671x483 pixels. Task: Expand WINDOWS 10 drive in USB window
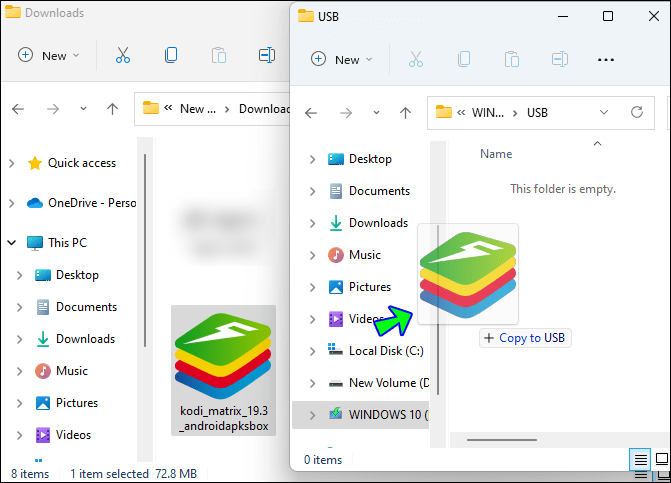pyautogui.click(x=312, y=415)
